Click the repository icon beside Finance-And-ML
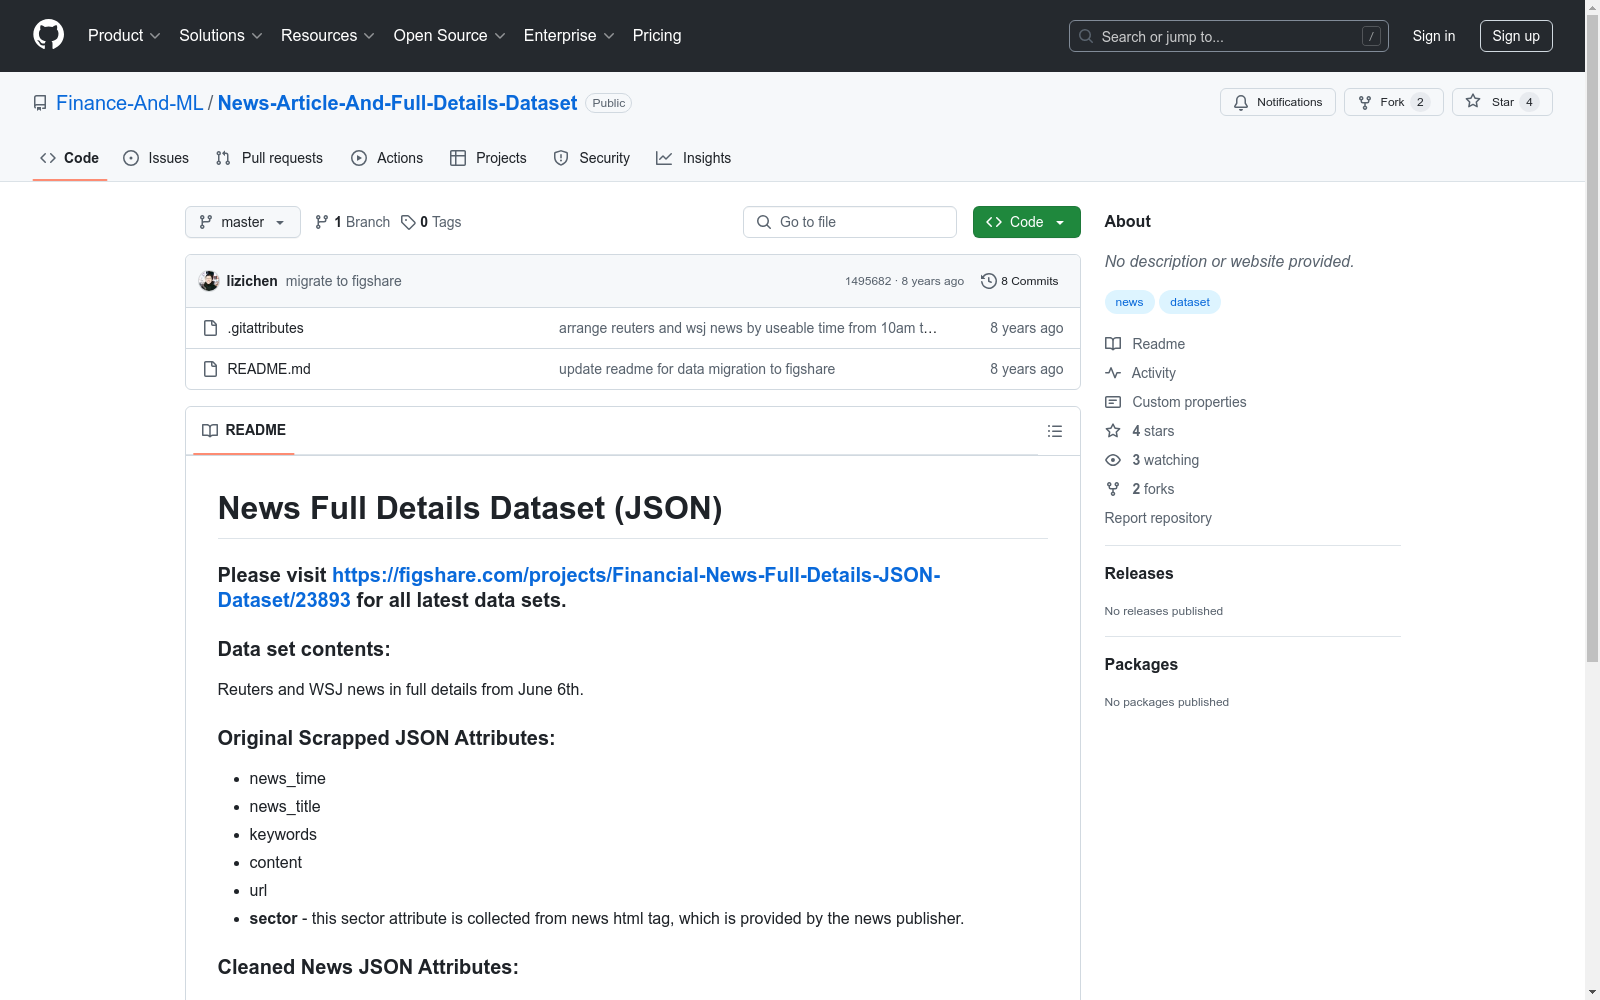 pos(40,103)
